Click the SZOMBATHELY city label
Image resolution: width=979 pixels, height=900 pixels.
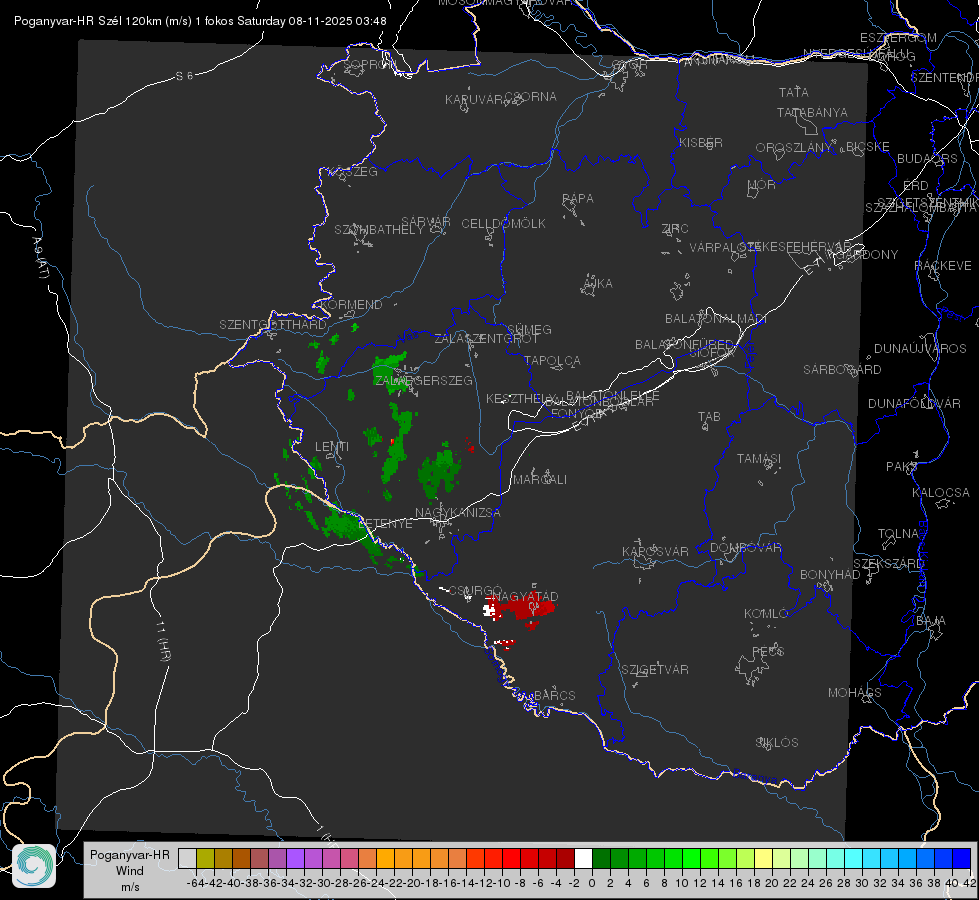click(379, 229)
